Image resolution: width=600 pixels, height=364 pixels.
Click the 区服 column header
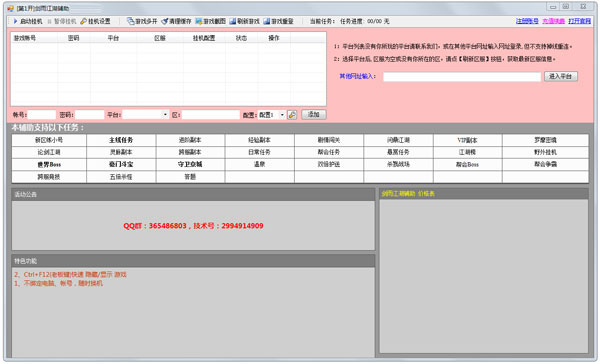160,38
